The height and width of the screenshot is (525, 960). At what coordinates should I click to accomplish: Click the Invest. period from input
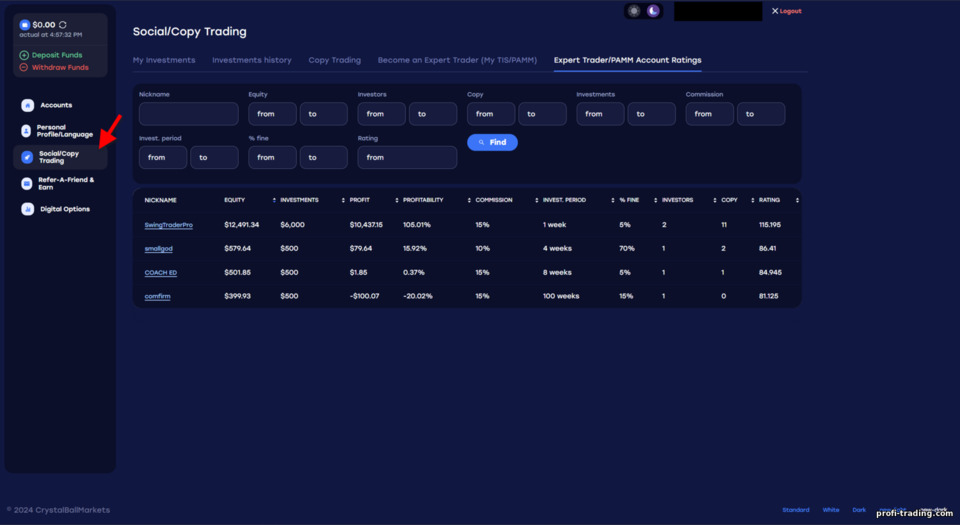163,157
